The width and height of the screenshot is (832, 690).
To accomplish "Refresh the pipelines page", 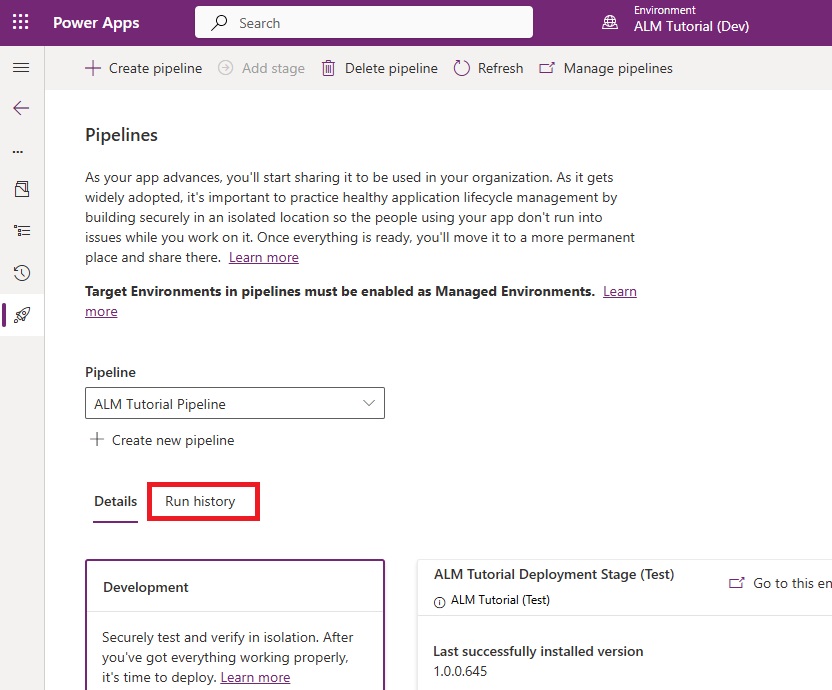I will [x=488, y=68].
